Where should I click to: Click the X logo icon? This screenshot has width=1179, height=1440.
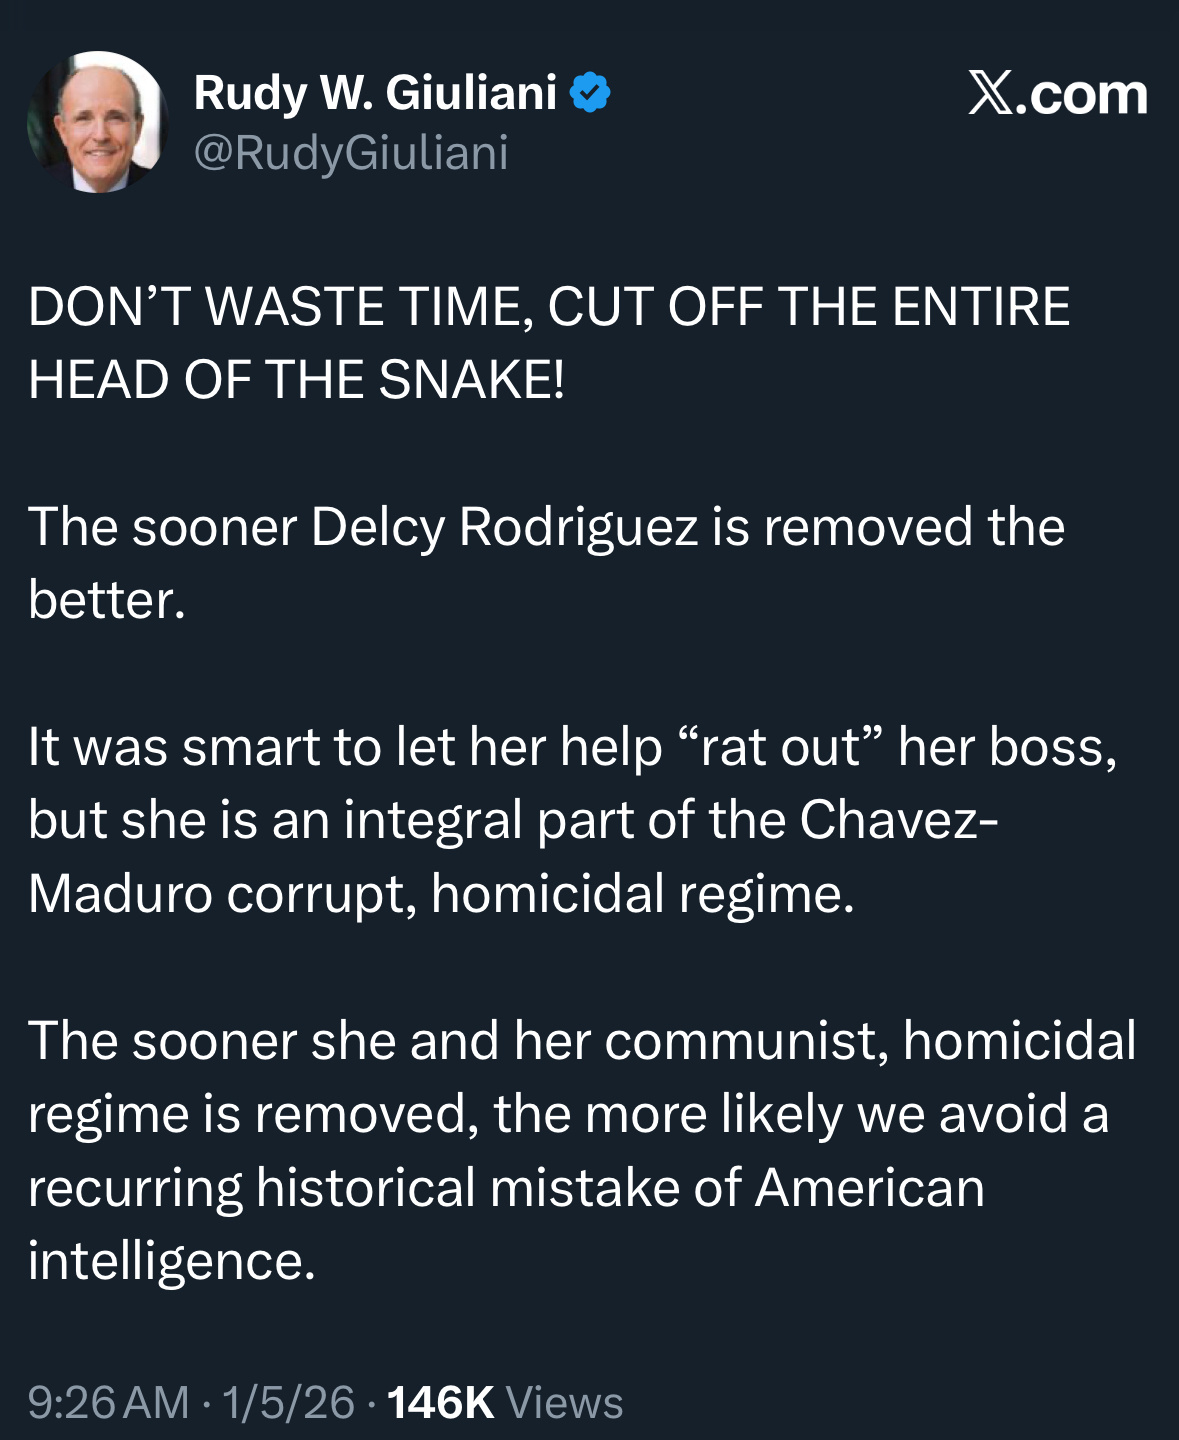coord(991,94)
